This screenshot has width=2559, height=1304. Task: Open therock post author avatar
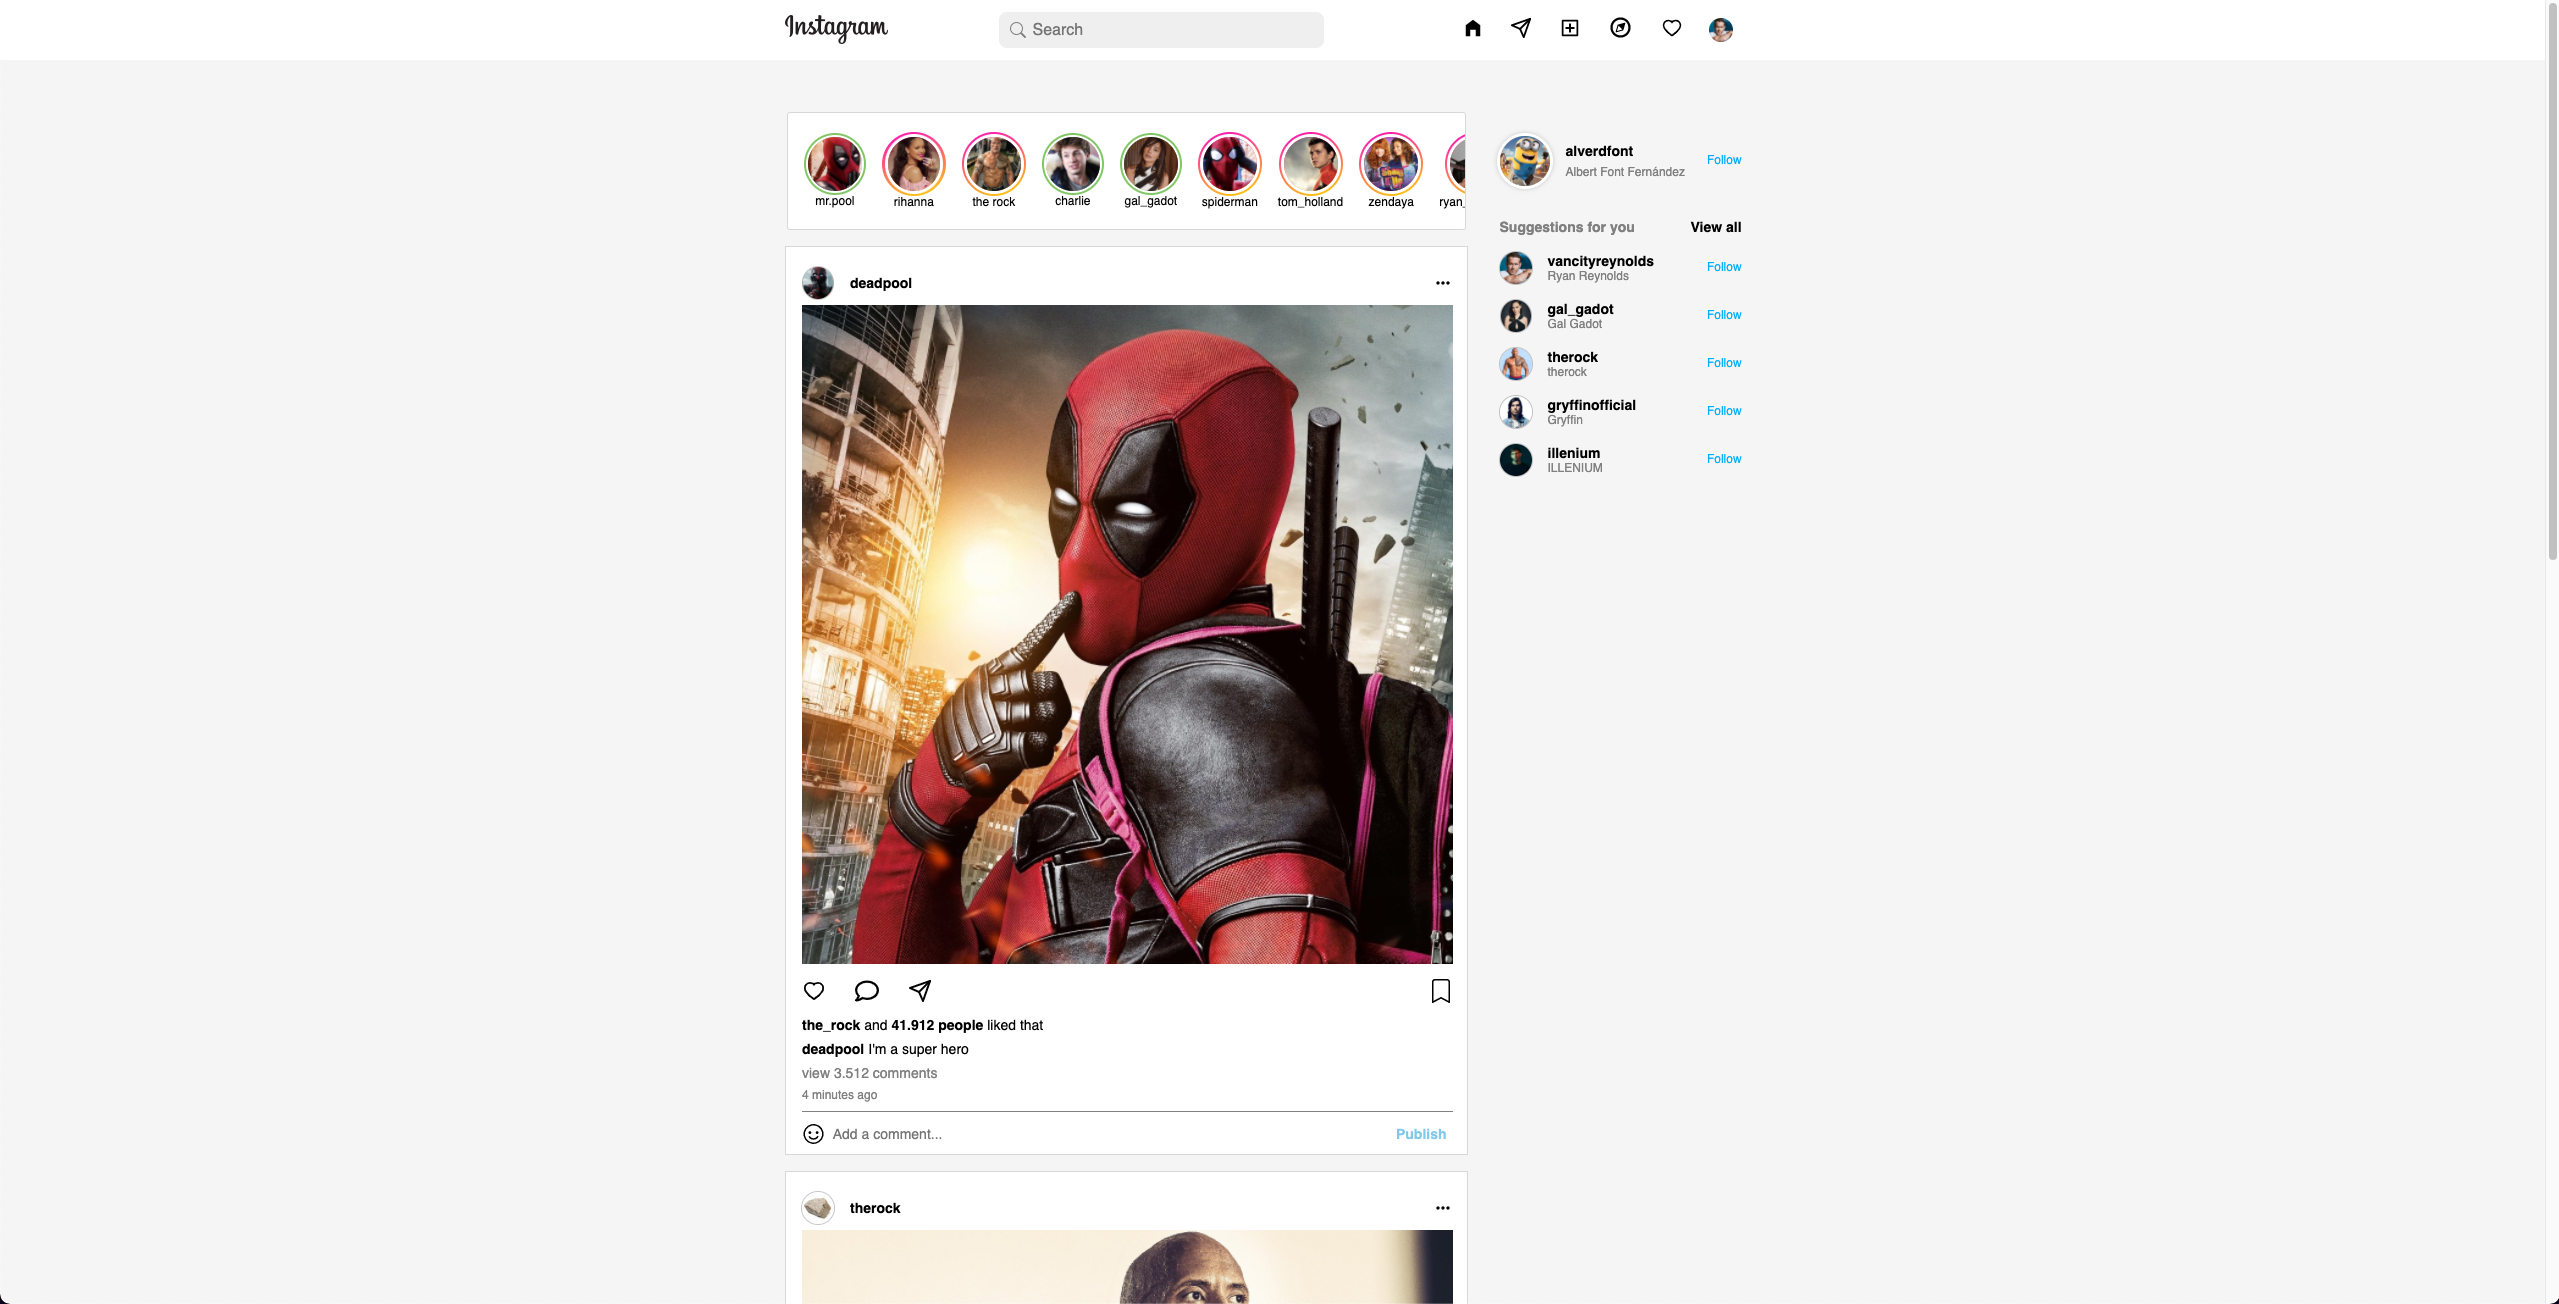click(818, 1208)
